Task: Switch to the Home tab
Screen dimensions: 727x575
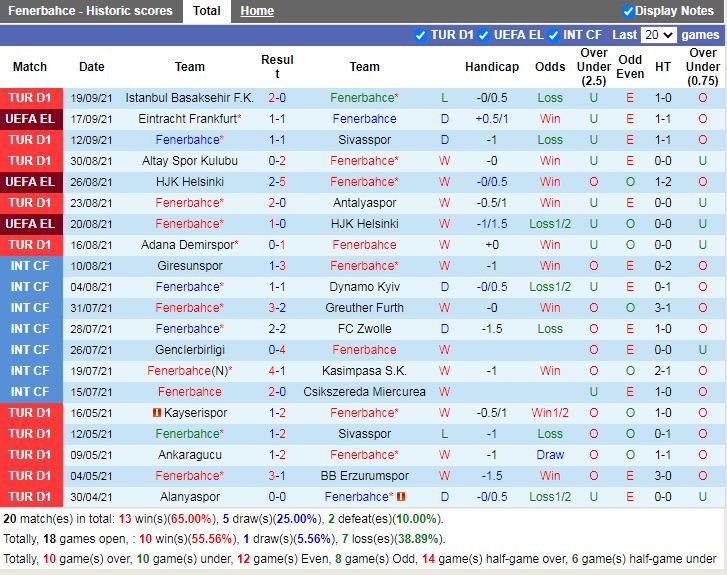Action: 257,11
